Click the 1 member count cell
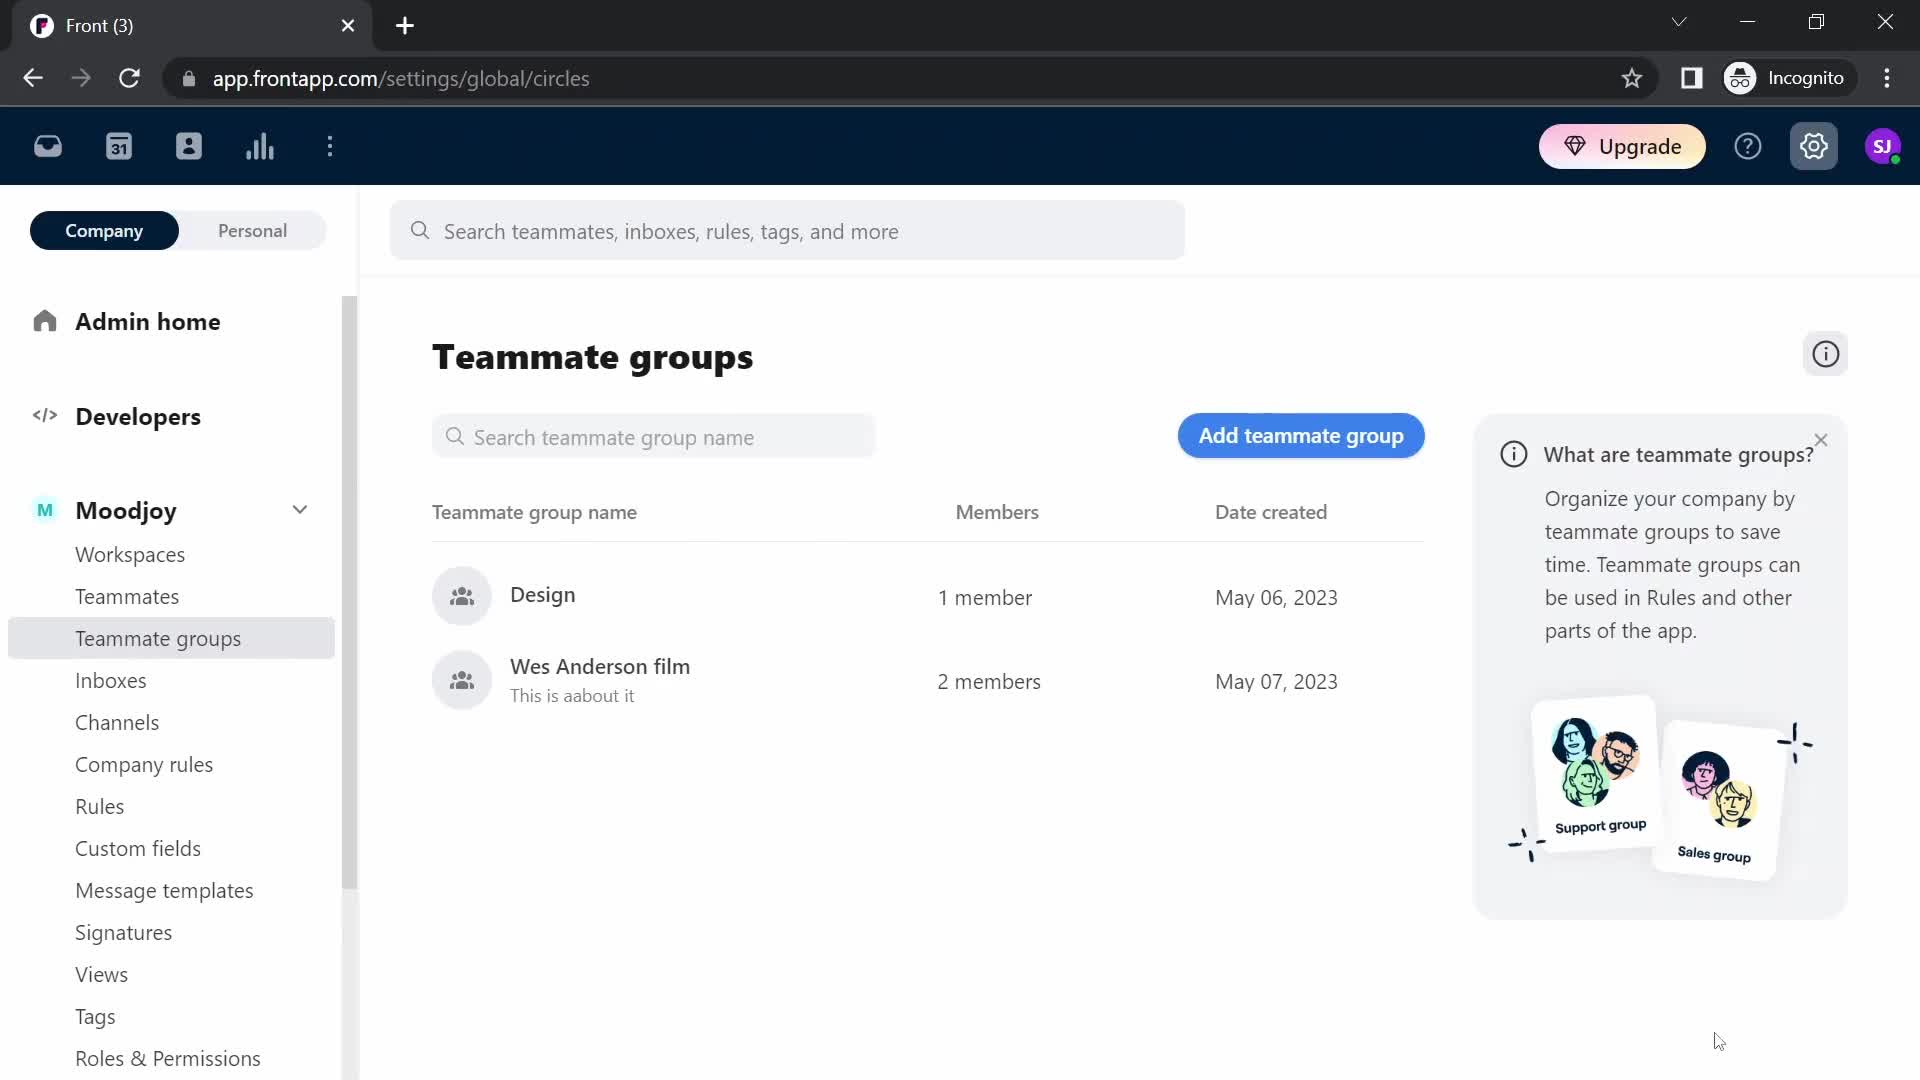1920x1080 pixels. 985,598
